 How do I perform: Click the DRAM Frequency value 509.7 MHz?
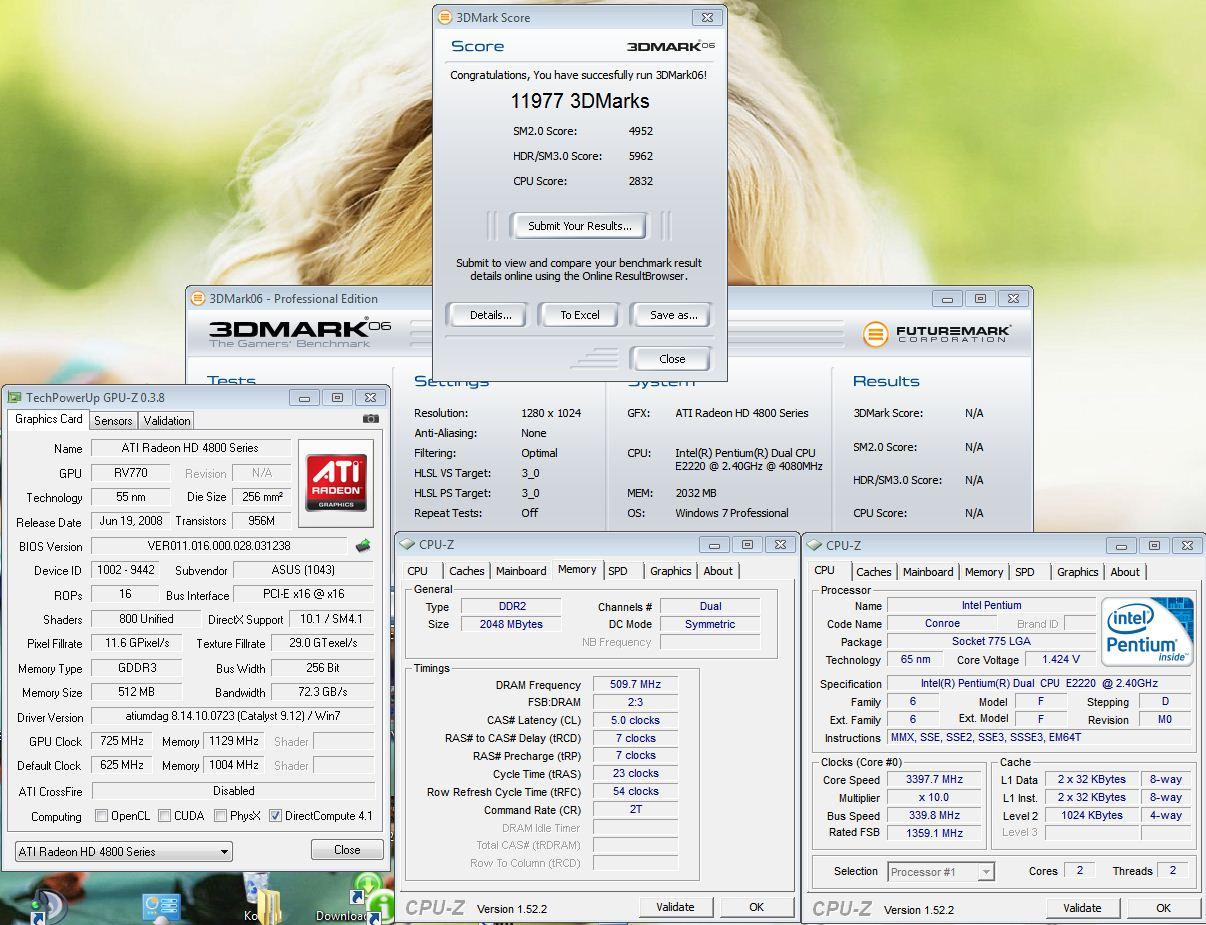(635, 685)
